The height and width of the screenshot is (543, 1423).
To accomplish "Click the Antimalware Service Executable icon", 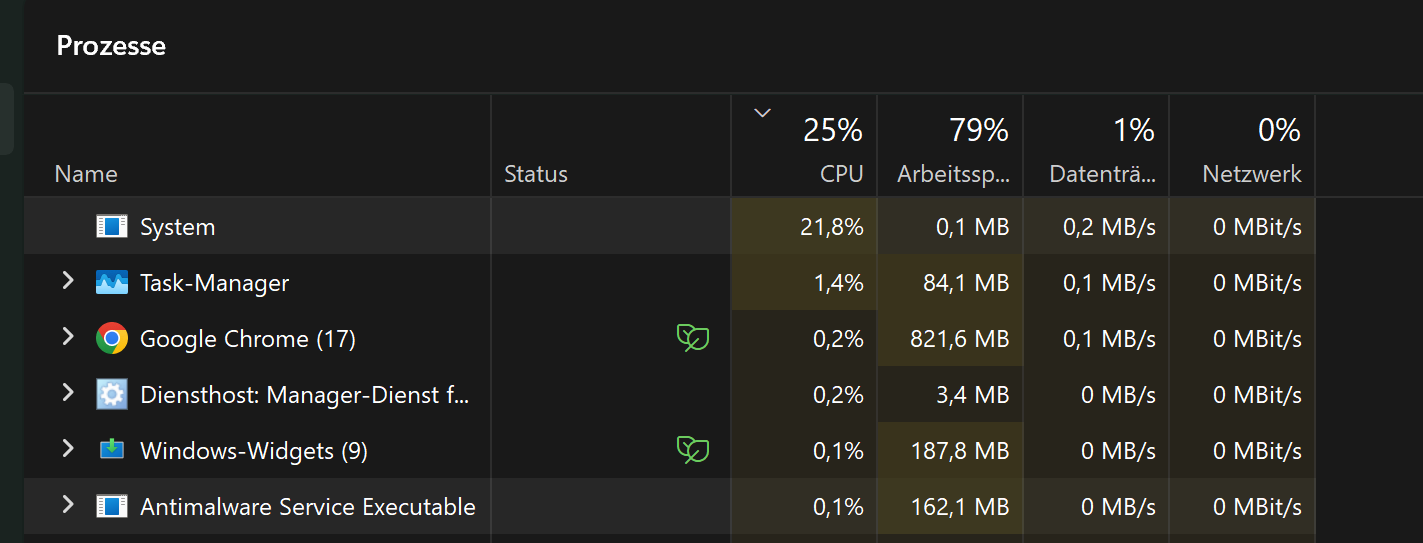I will (x=112, y=506).
